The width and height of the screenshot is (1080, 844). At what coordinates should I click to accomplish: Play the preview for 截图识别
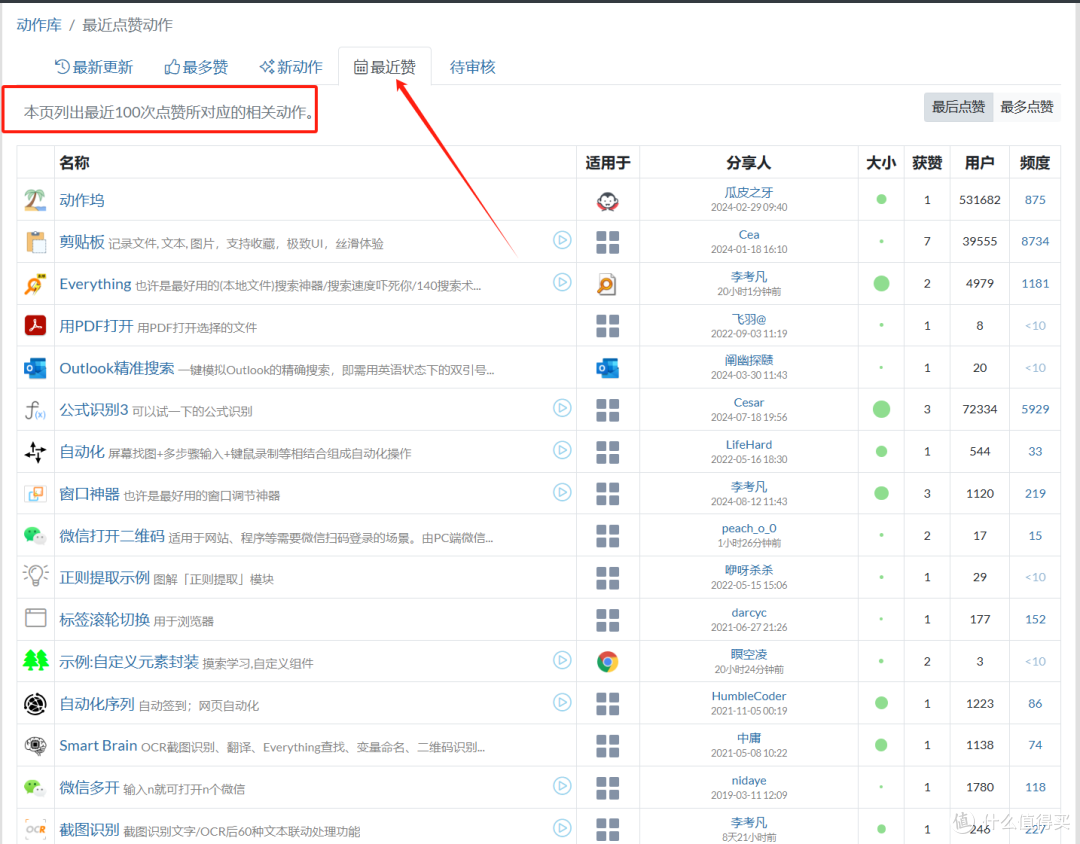[x=562, y=827]
